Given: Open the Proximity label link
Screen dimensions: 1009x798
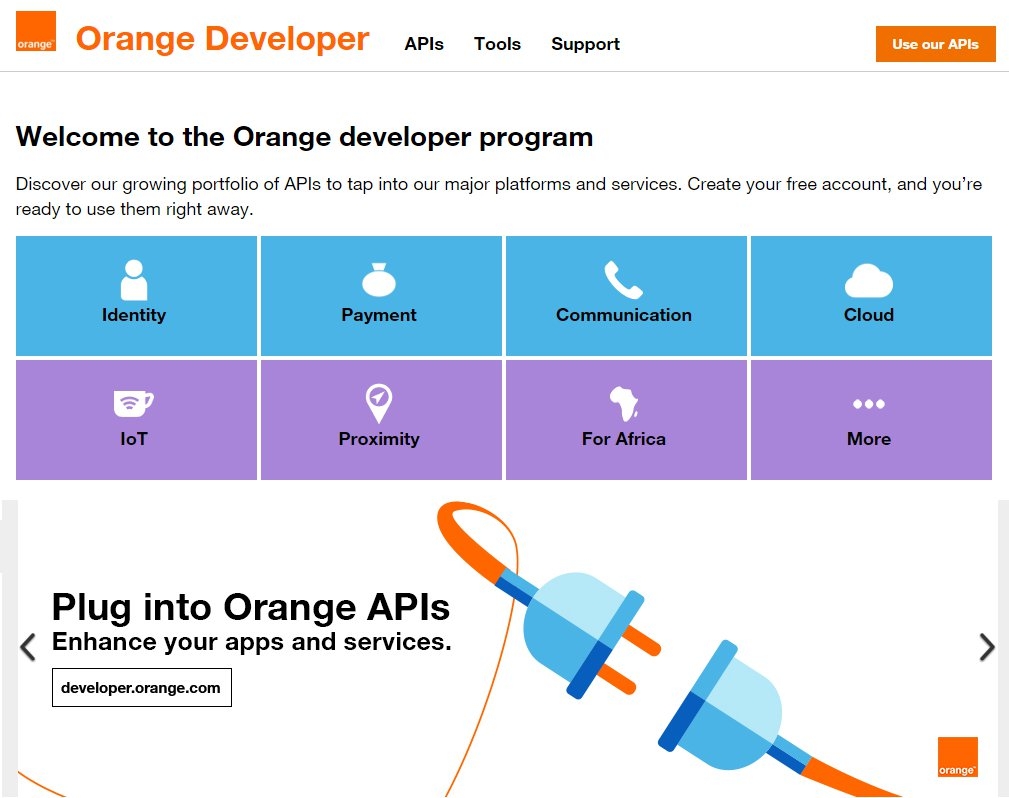Looking at the screenshot, I should pos(379,439).
